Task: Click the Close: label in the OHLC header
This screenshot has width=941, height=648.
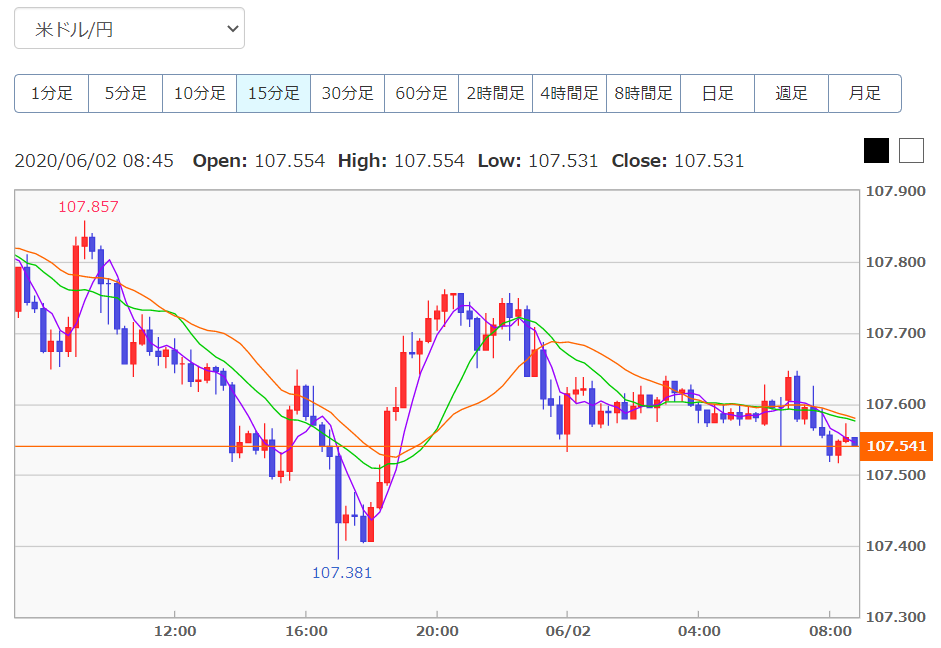Action: click(x=639, y=161)
